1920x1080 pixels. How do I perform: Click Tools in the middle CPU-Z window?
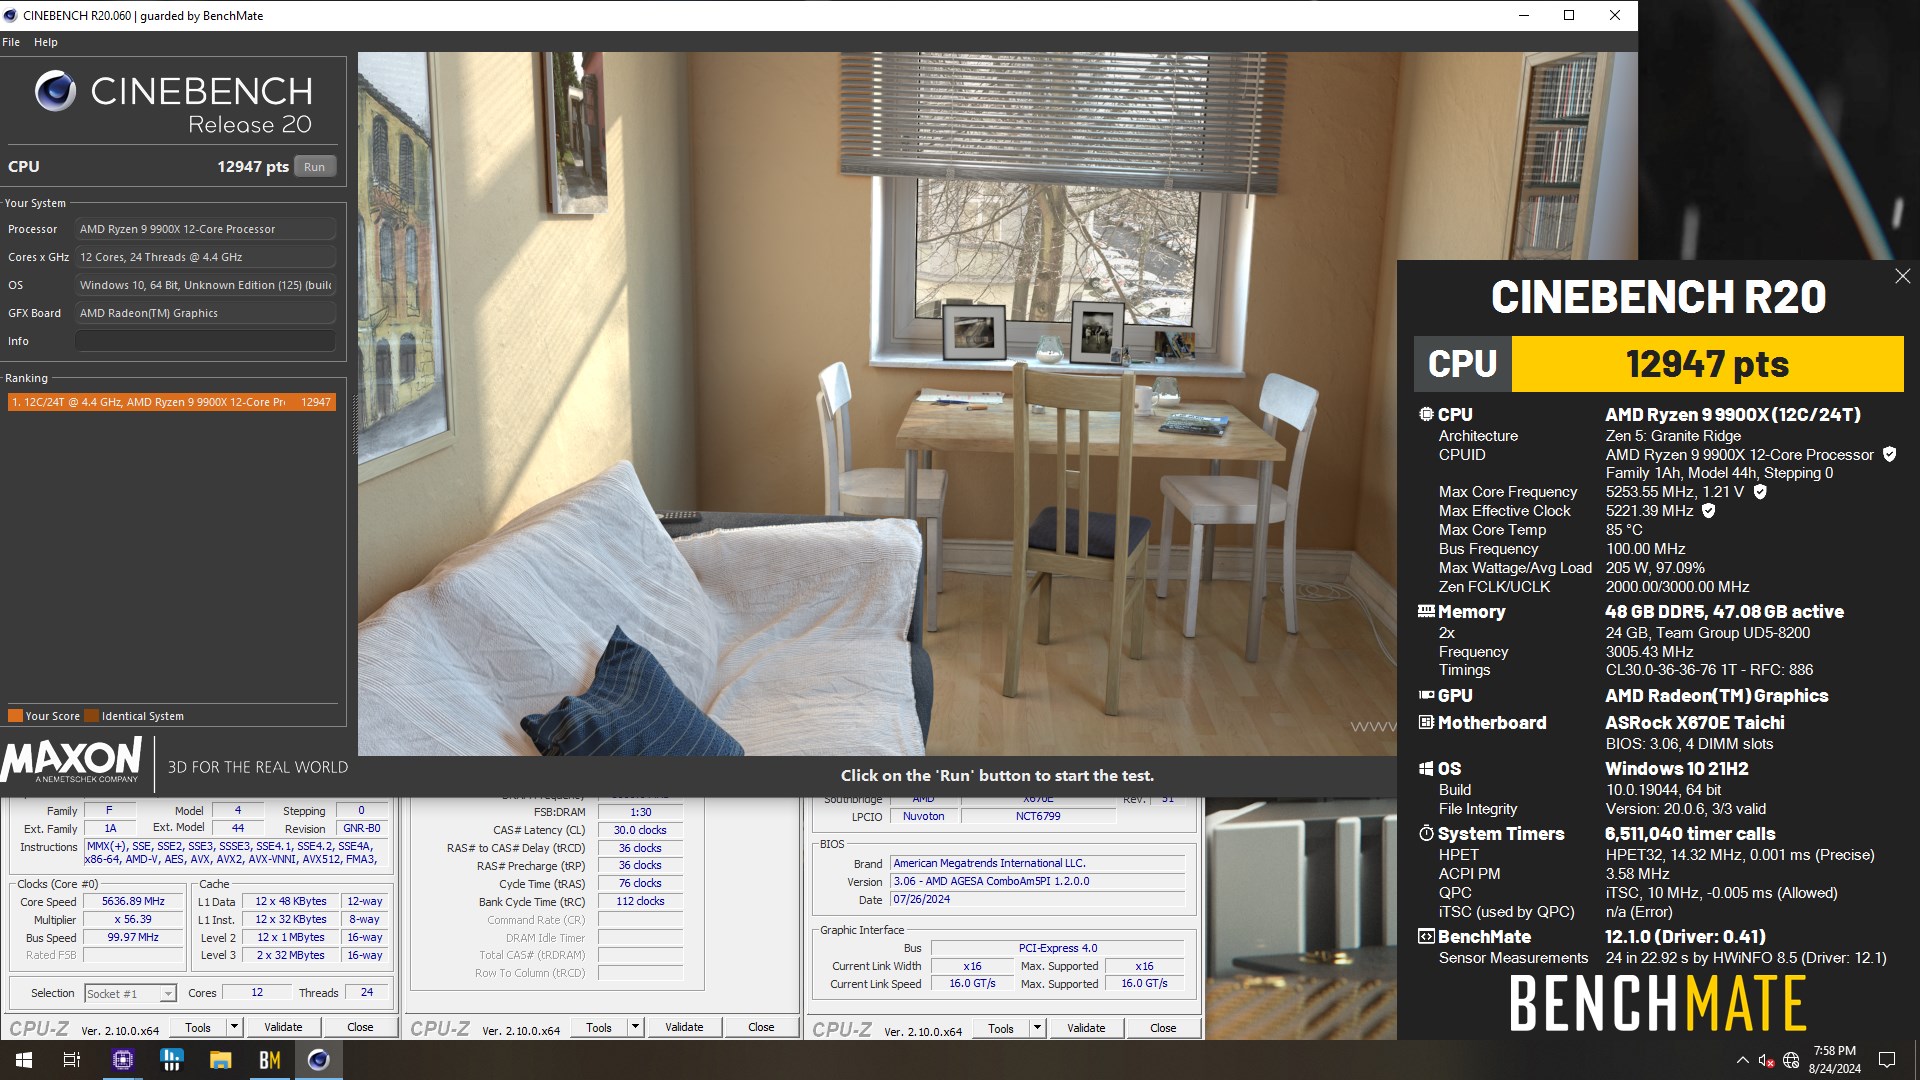599,1027
